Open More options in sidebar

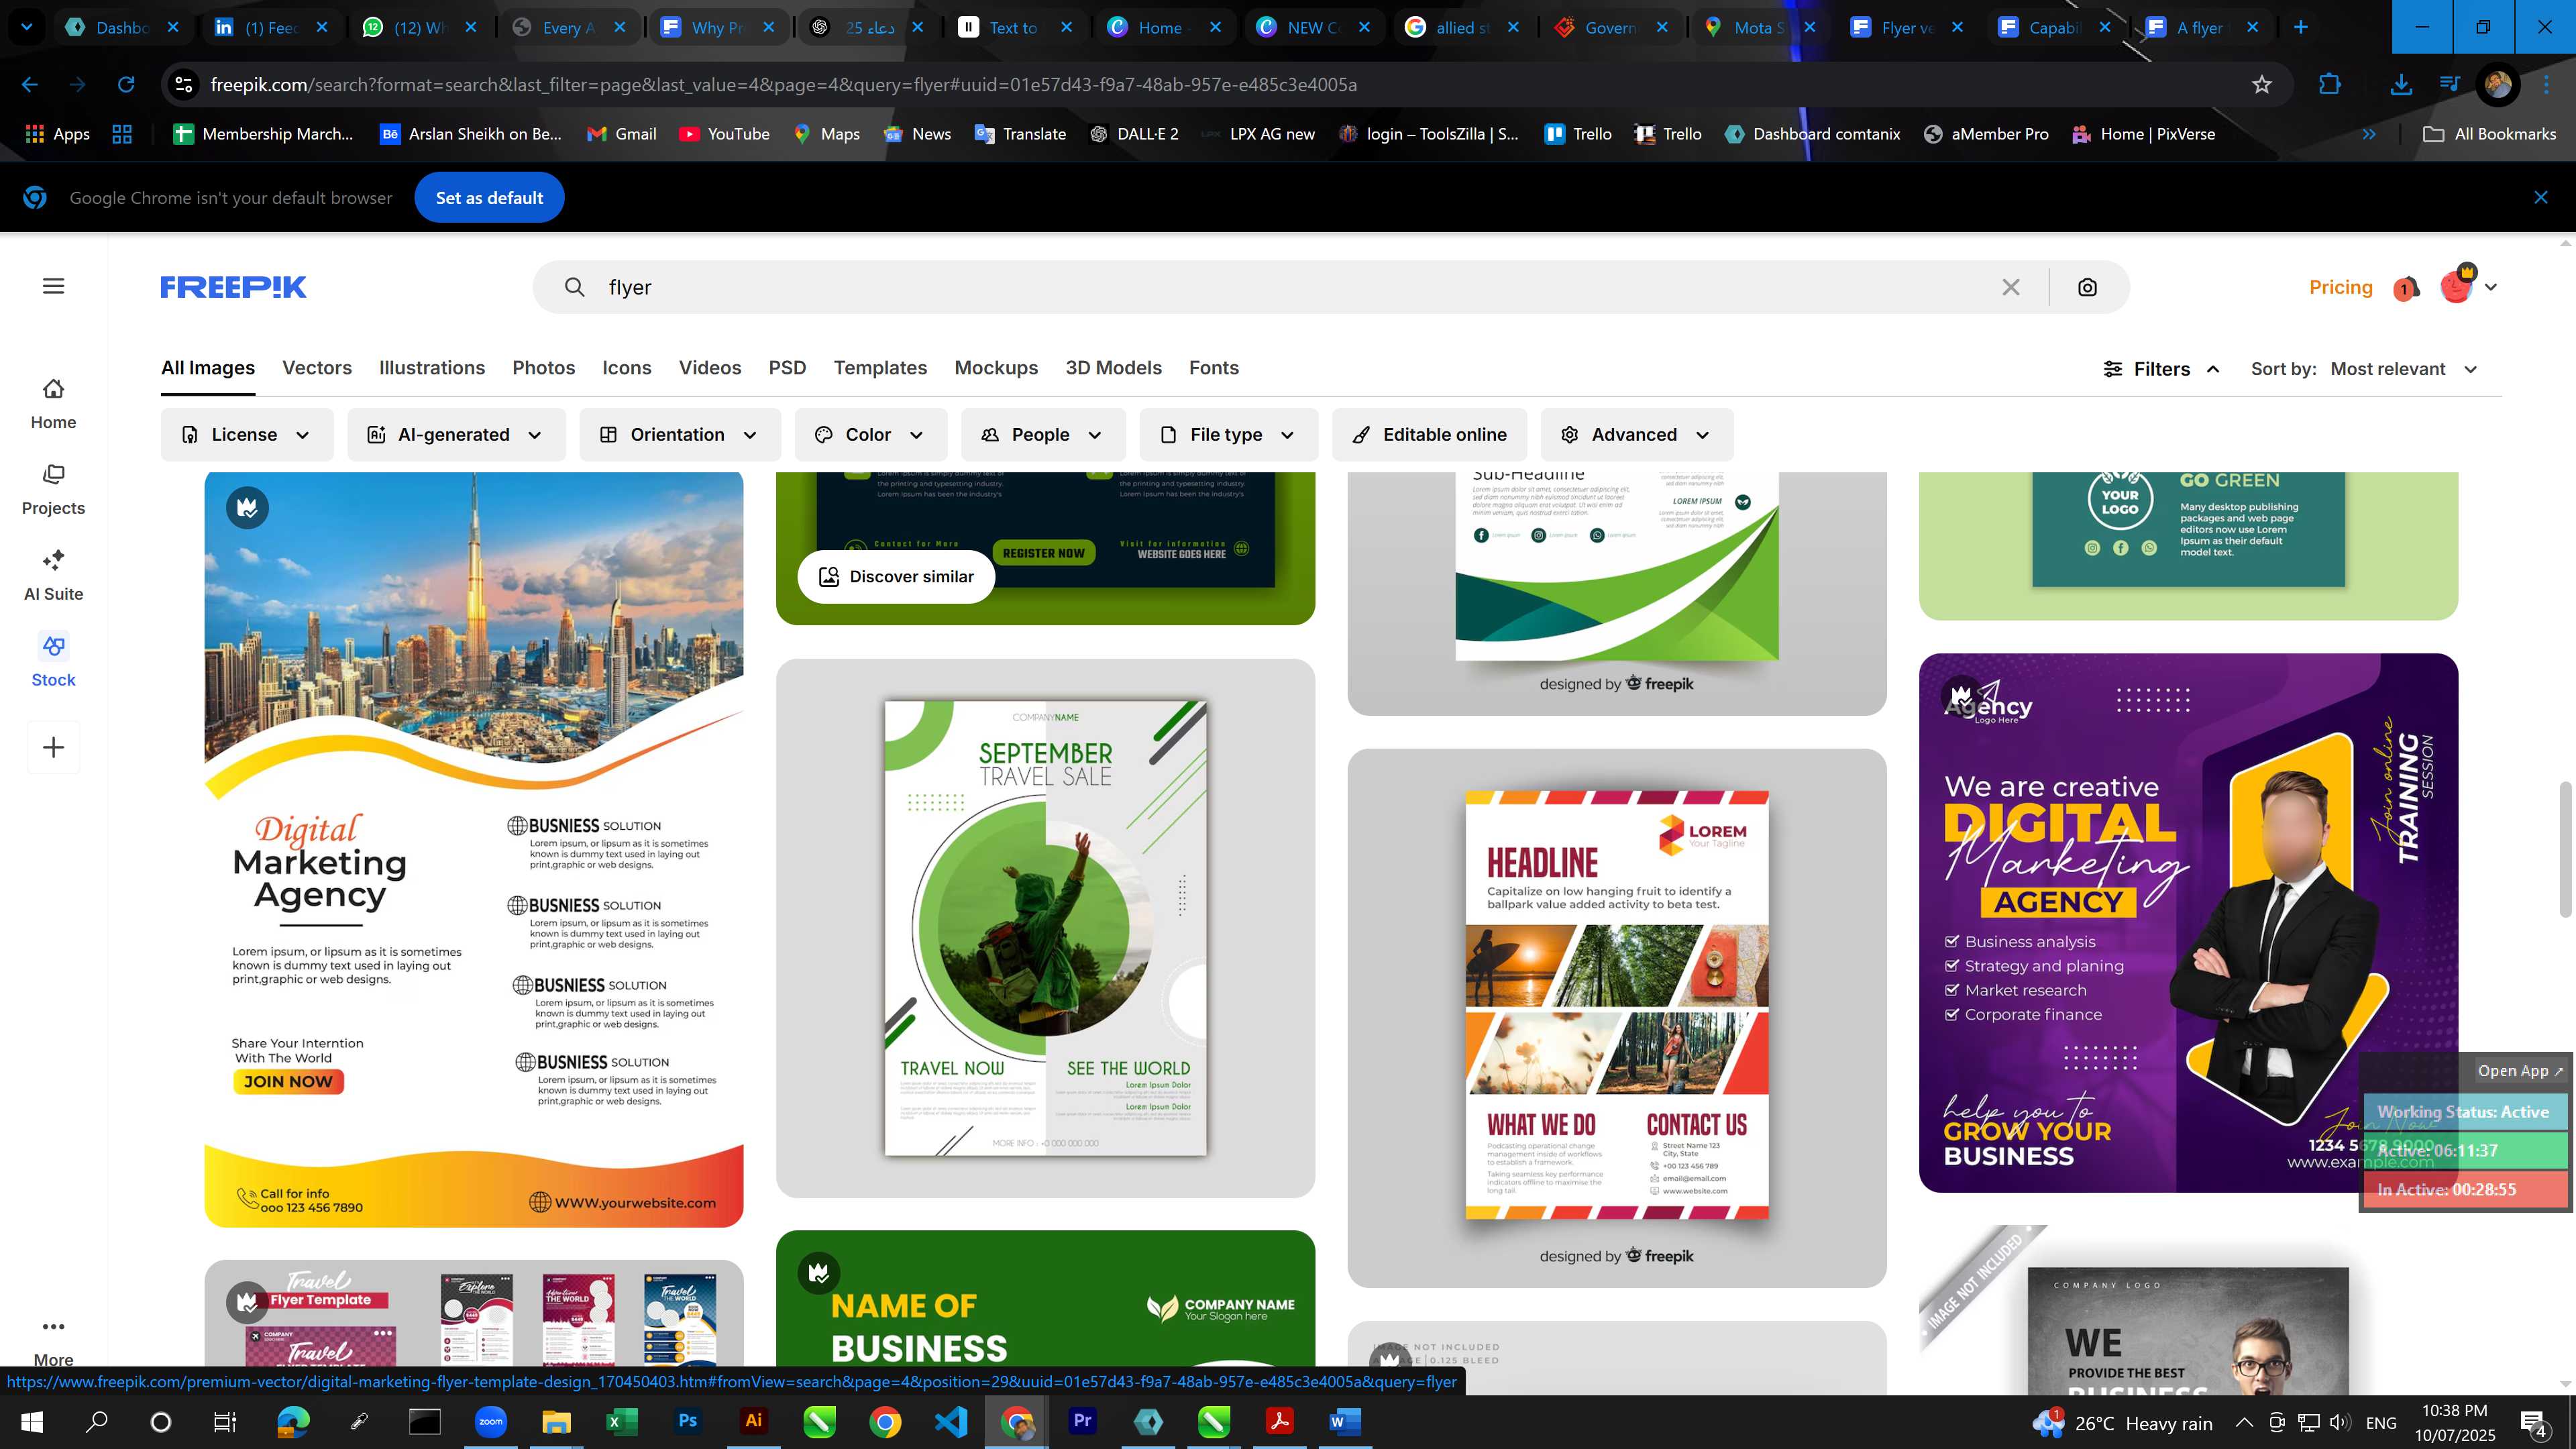click(53, 1342)
